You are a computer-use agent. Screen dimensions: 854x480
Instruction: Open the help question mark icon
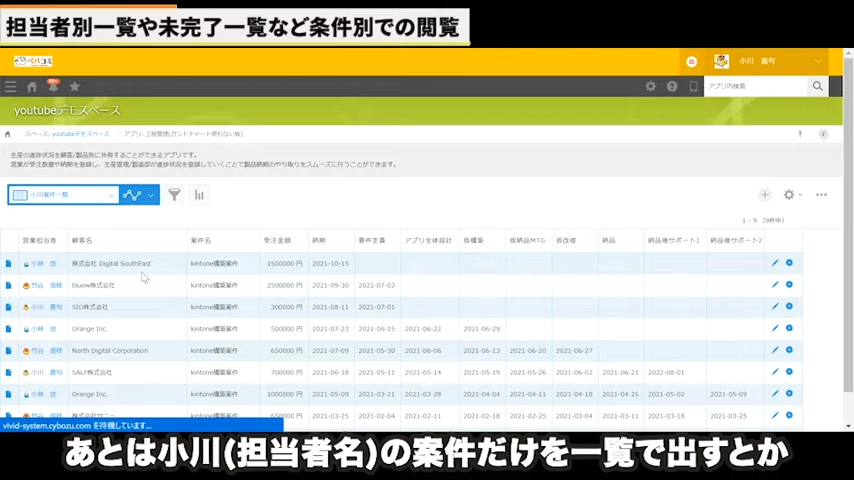[672, 86]
